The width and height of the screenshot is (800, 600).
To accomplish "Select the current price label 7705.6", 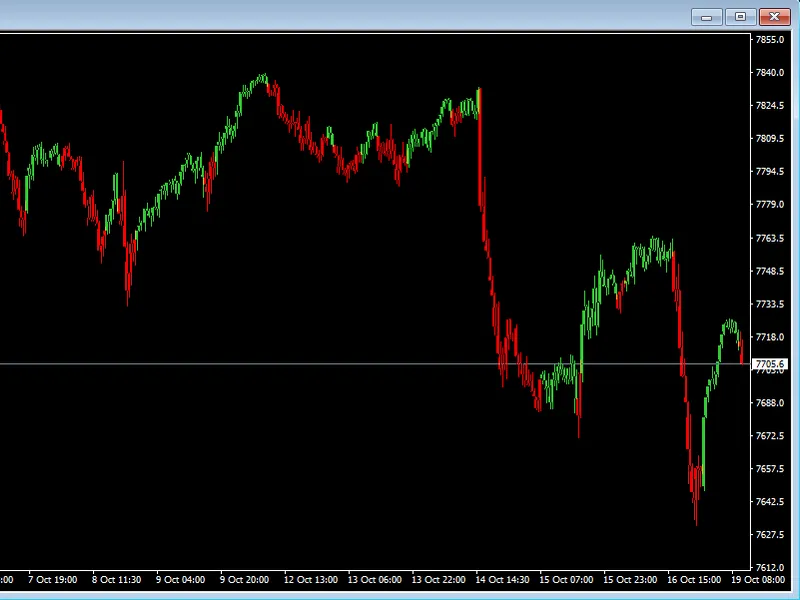I will click(769, 364).
